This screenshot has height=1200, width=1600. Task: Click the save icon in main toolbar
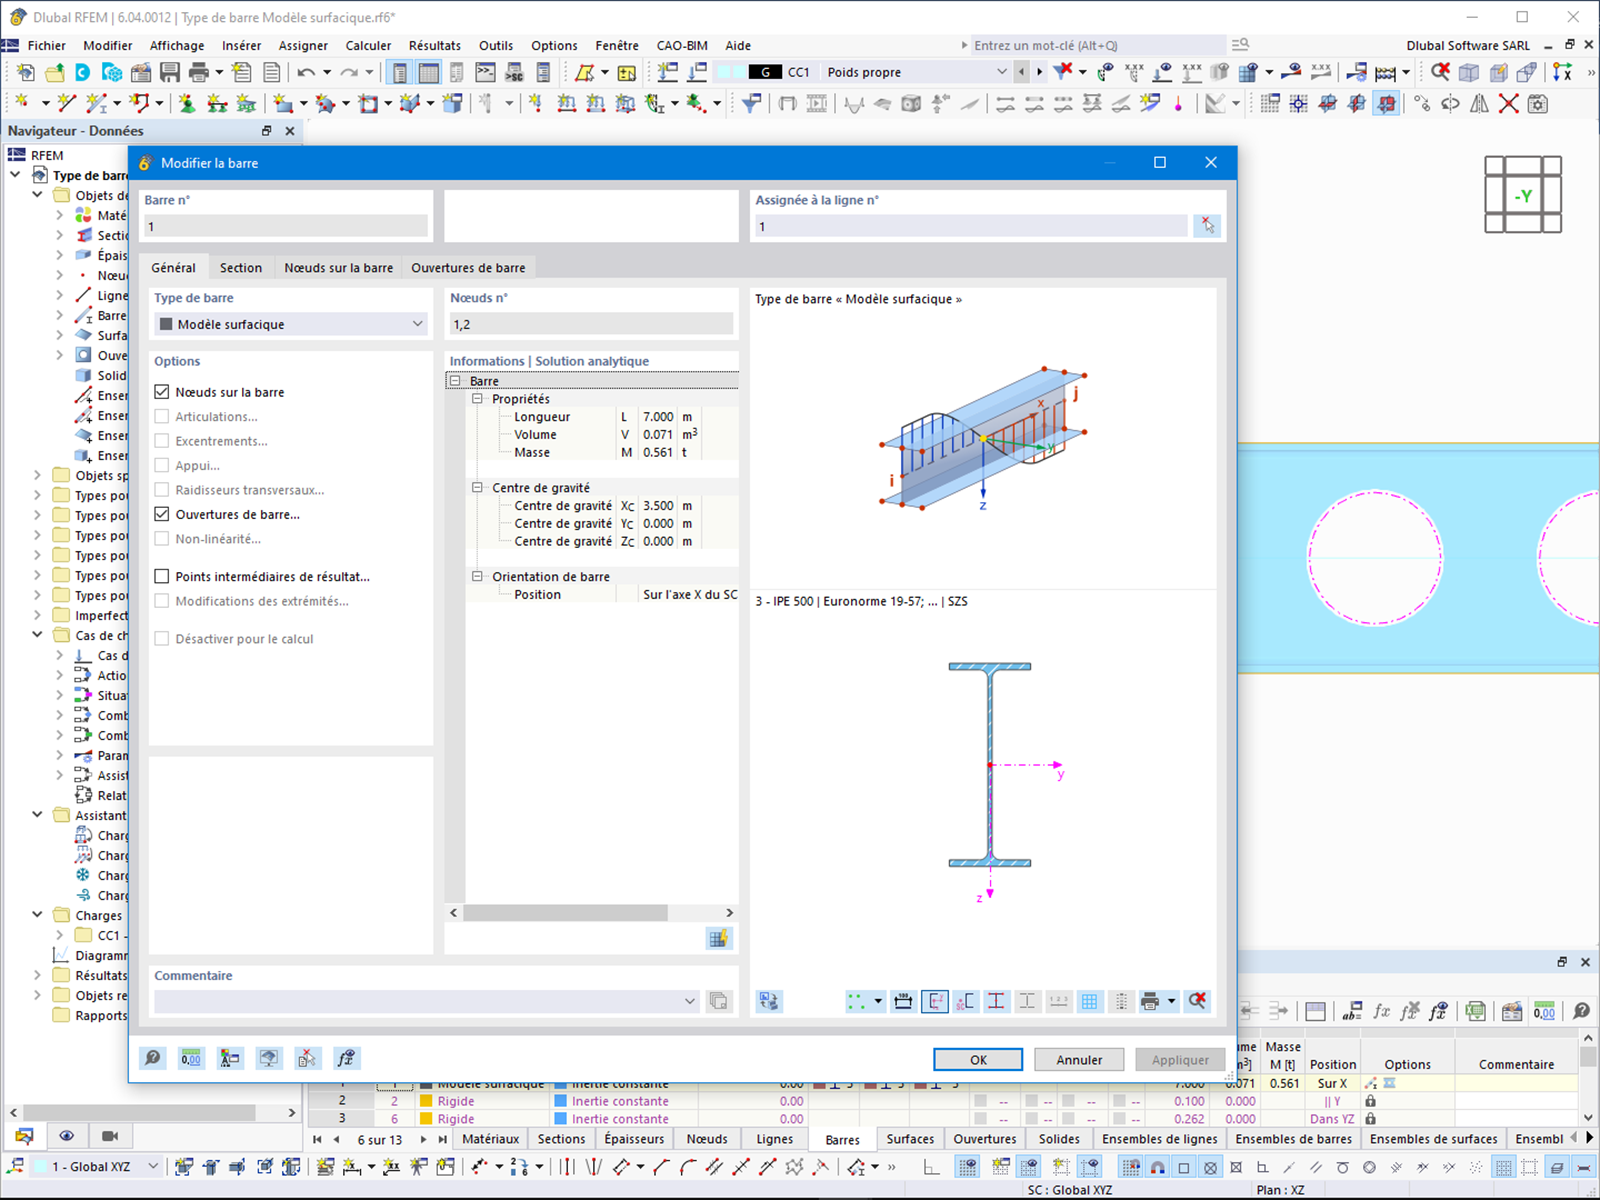[x=170, y=72]
